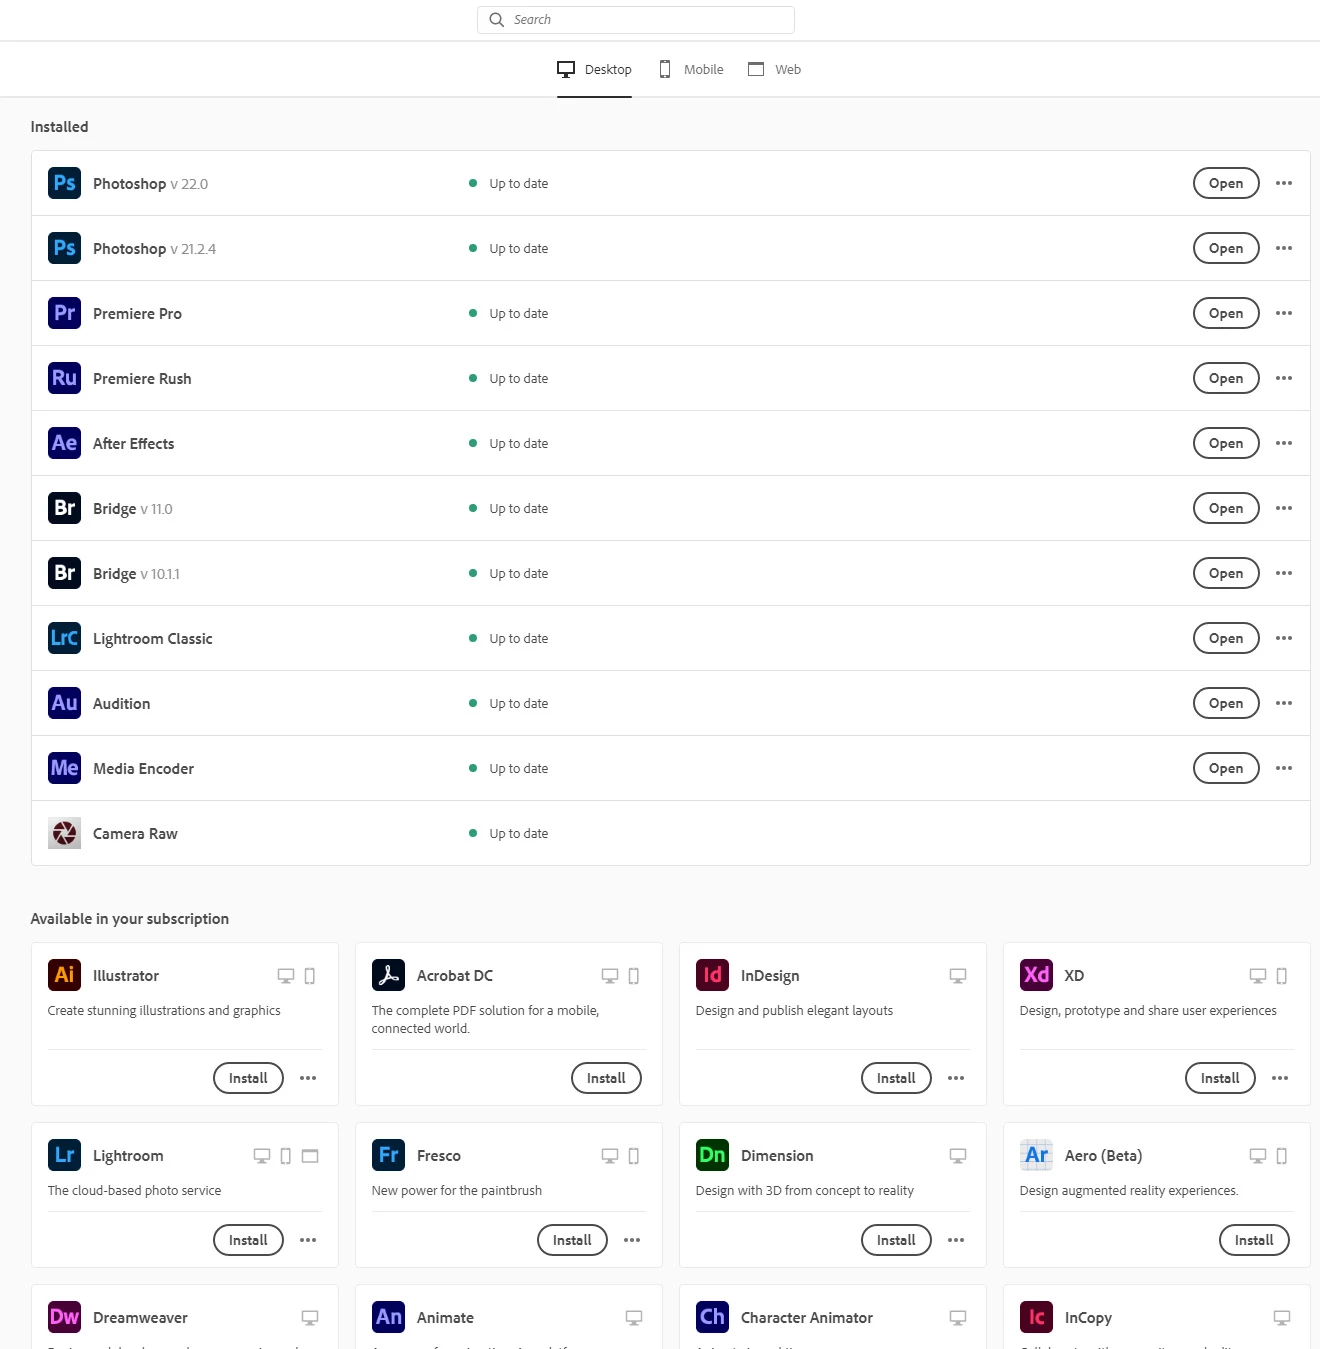Click into the Search field

click(636, 20)
